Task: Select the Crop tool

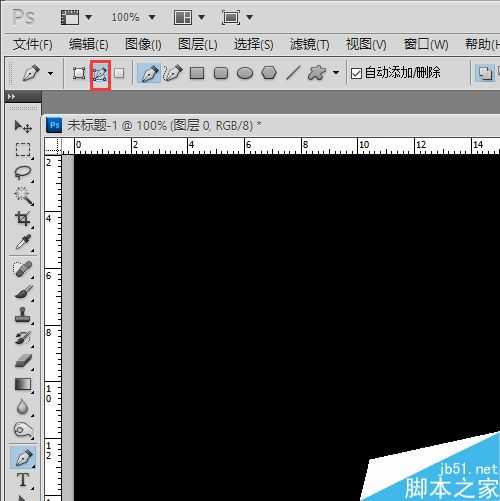Action: [23, 219]
